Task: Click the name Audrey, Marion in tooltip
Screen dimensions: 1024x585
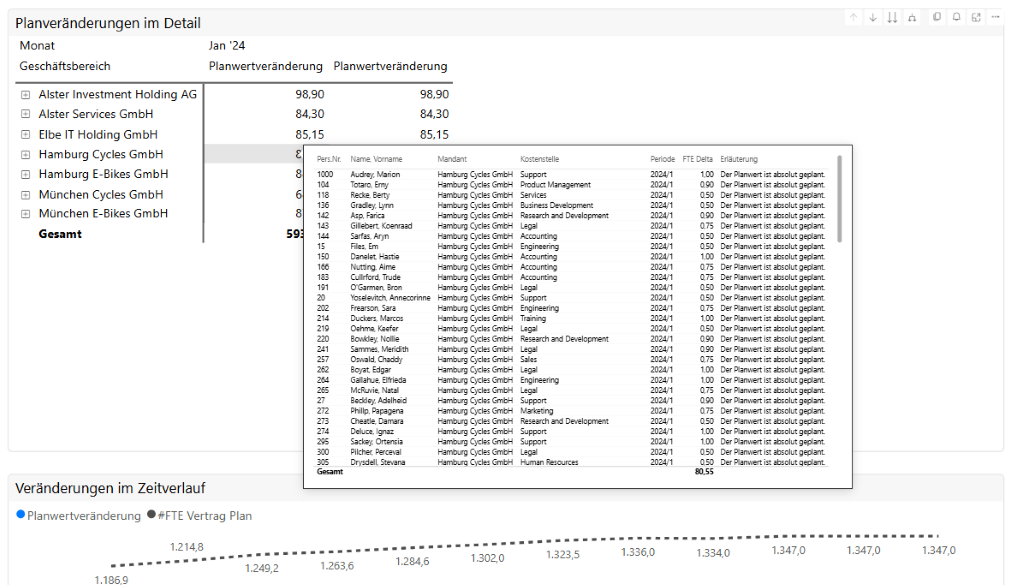Action: pos(375,174)
